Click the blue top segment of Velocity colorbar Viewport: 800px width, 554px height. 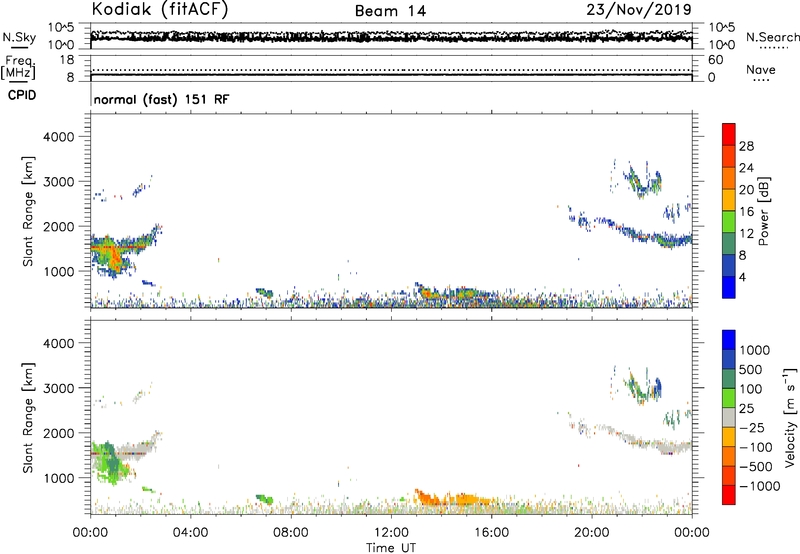(729, 340)
